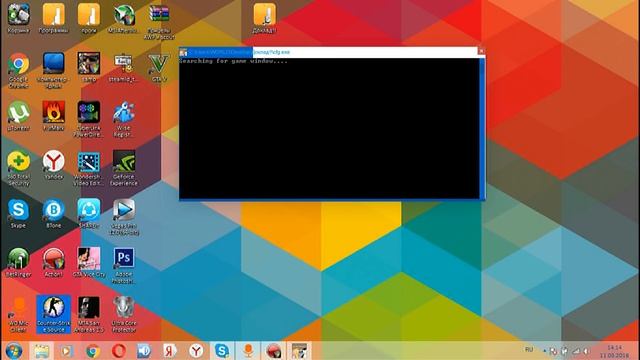Image resolution: width=640 pixels, height=360 pixels.
Task: Open the blue speaker app on taskbar
Action: coord(144,351)
